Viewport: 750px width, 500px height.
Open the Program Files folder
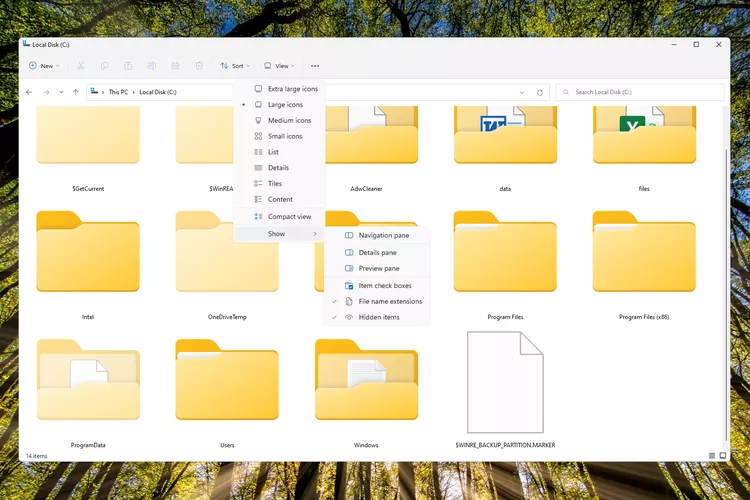[505, 265]
